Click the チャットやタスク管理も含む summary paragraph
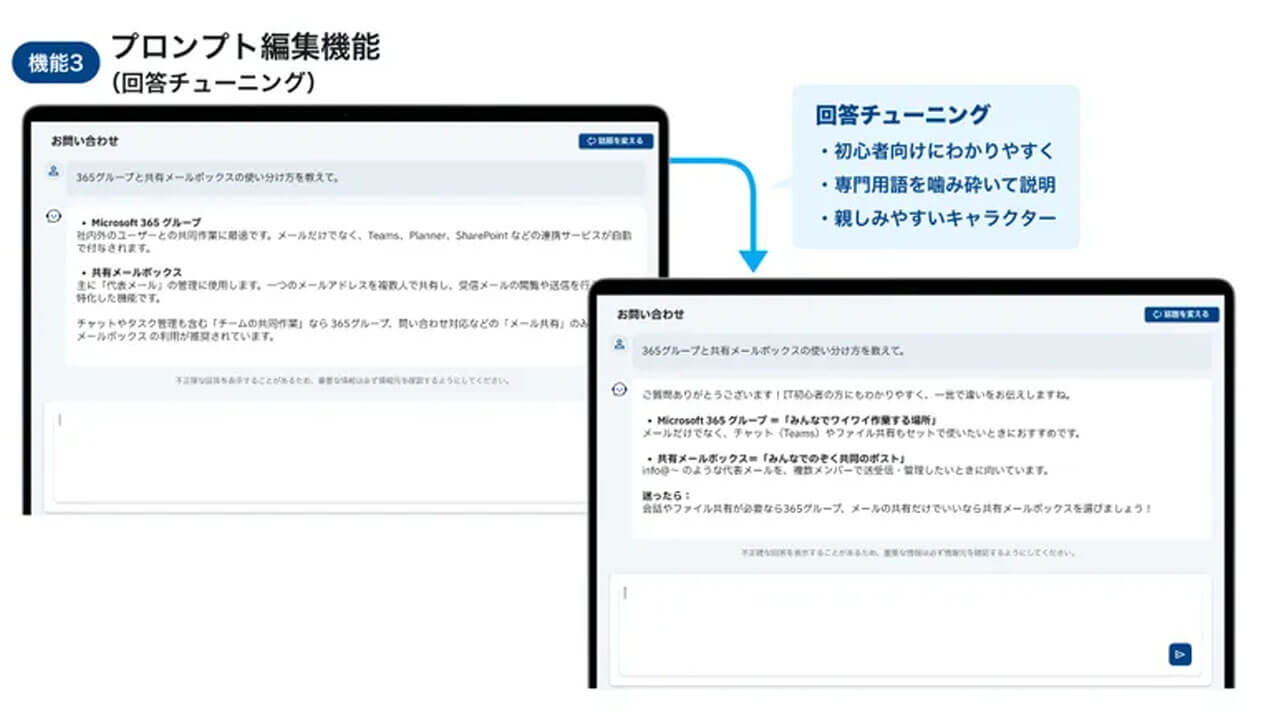The width and height of the screenshot is (1280, 720). tap(333, 330)
